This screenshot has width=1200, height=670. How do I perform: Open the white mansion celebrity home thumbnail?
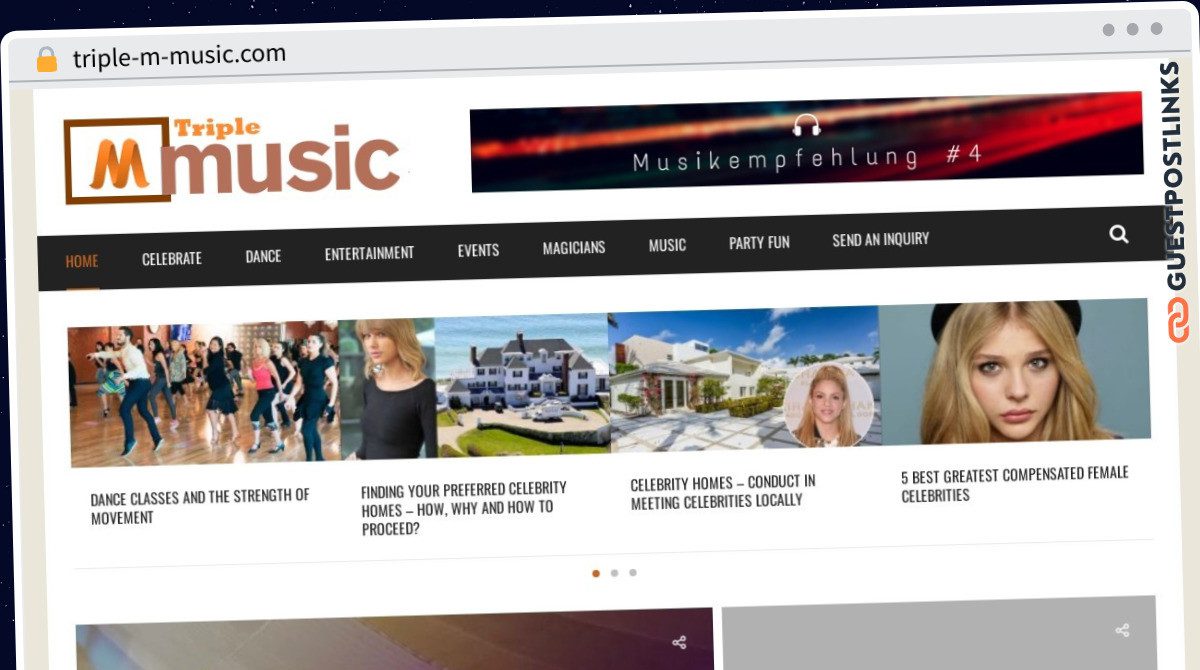[x=474, y=386]
